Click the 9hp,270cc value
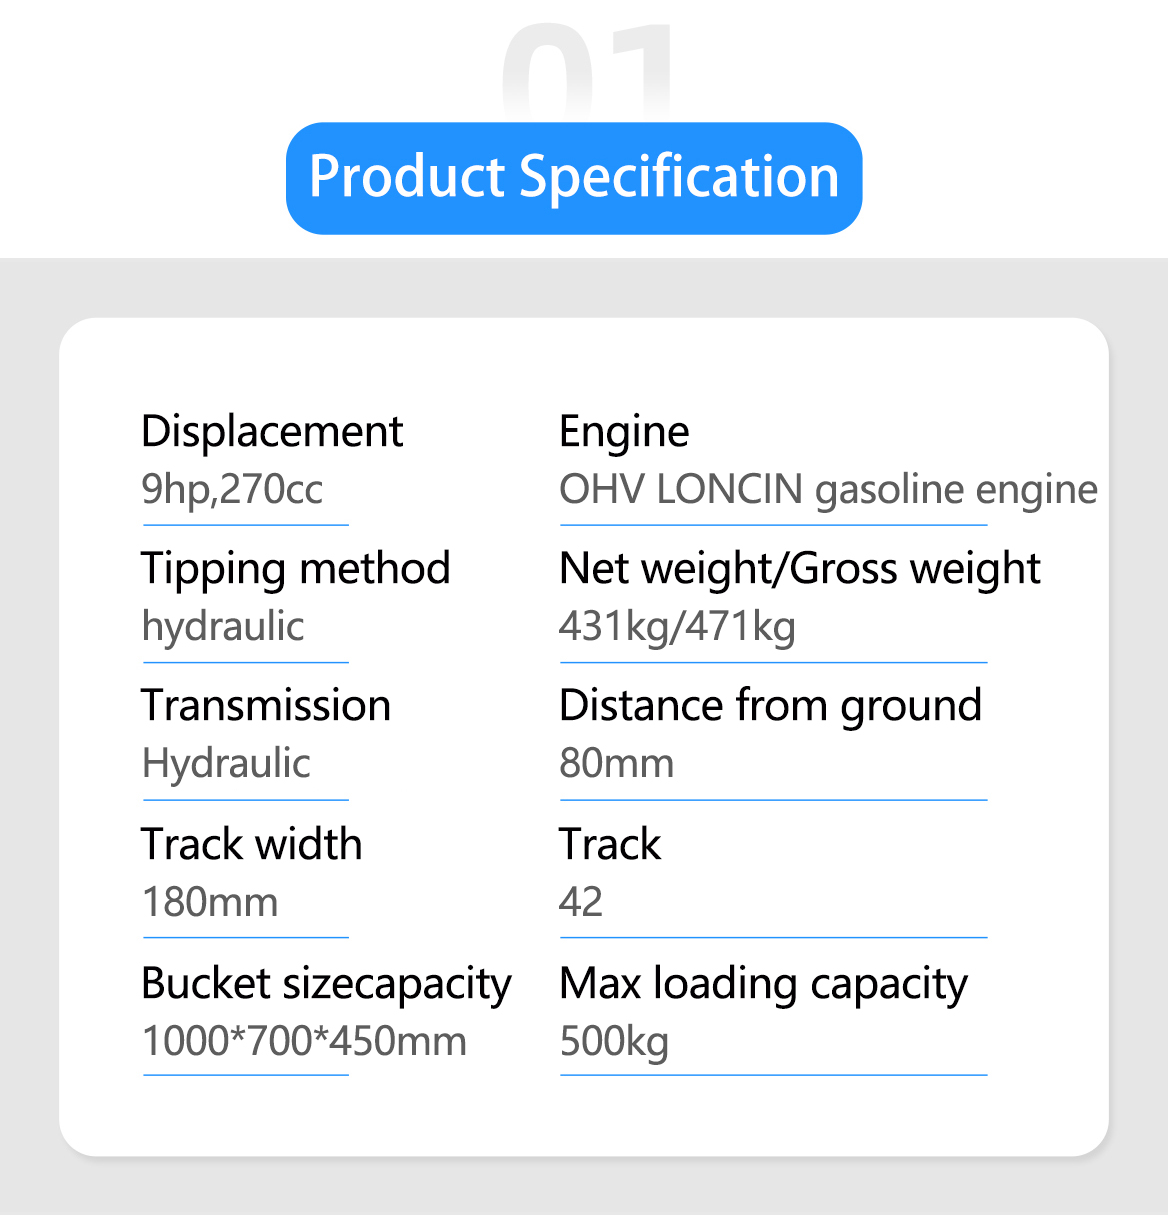 (x=232, y=489)
